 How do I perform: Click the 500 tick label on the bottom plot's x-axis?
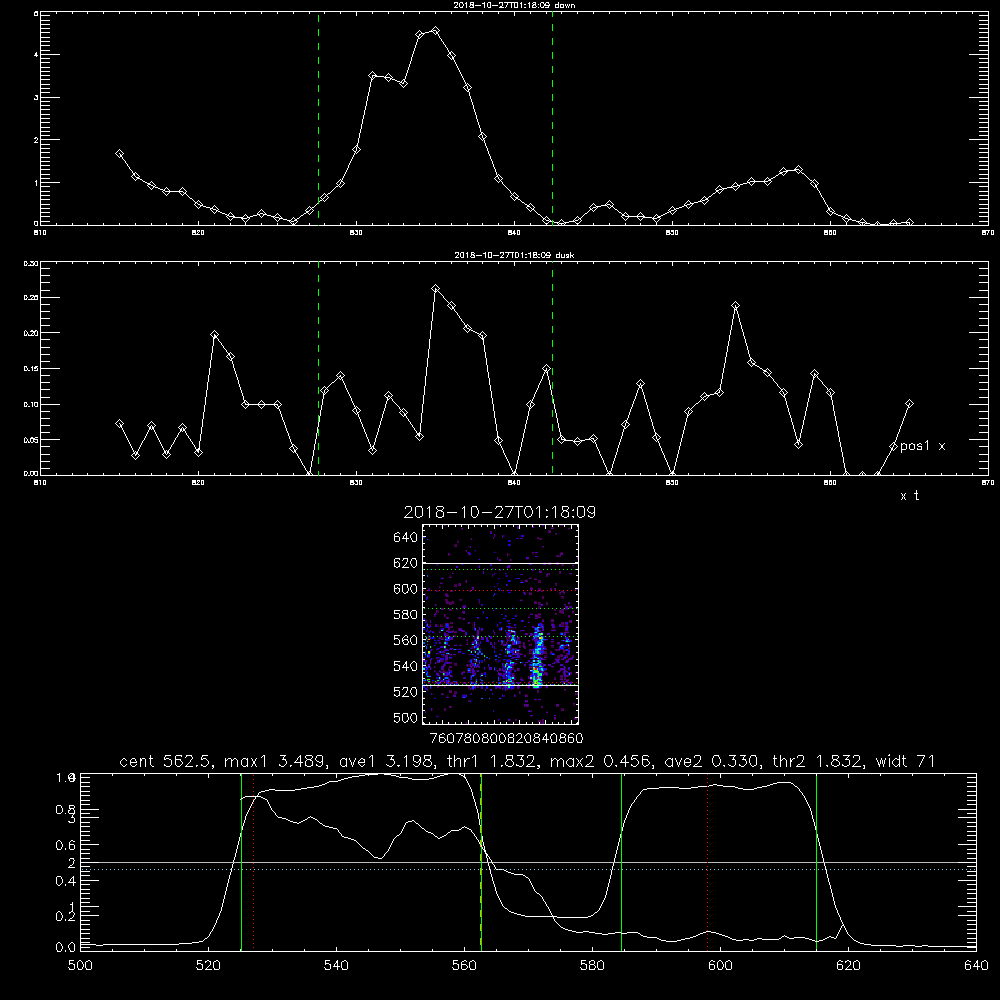coord(80,966)
